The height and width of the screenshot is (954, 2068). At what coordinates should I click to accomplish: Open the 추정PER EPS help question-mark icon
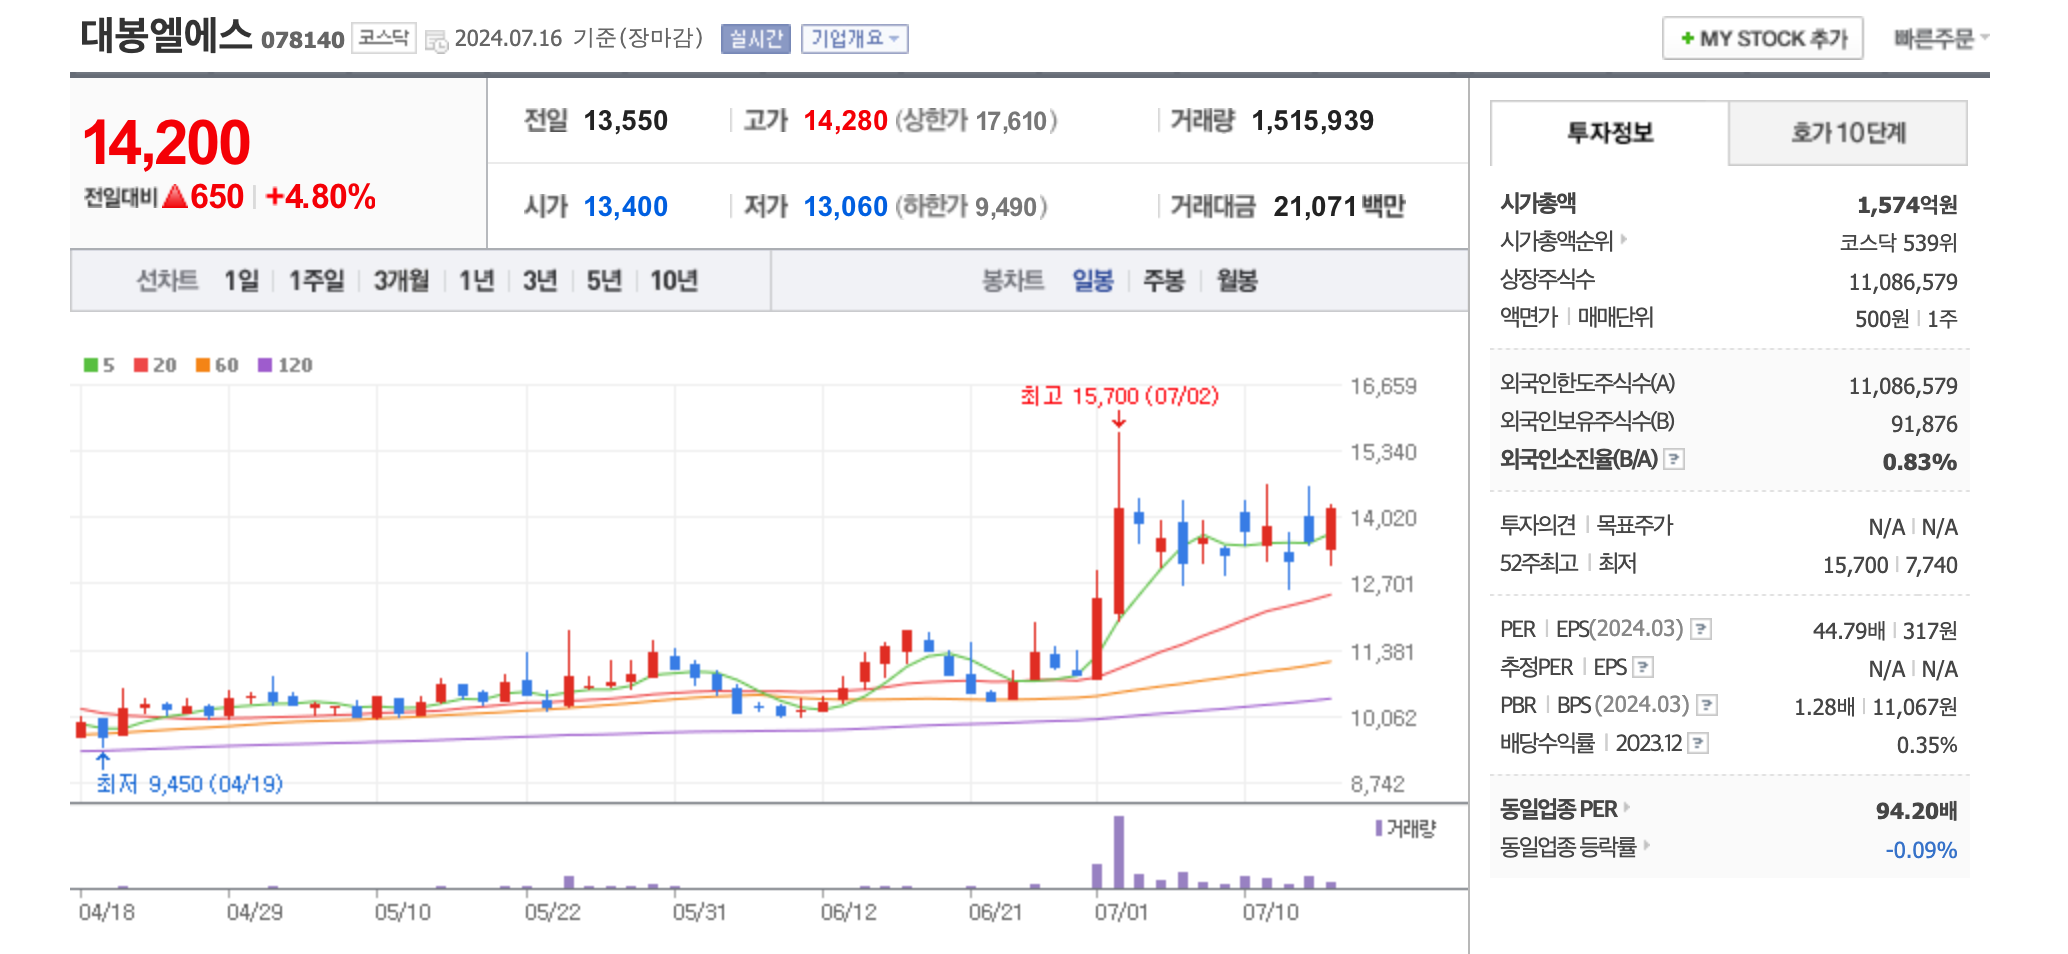[1643, 667]
